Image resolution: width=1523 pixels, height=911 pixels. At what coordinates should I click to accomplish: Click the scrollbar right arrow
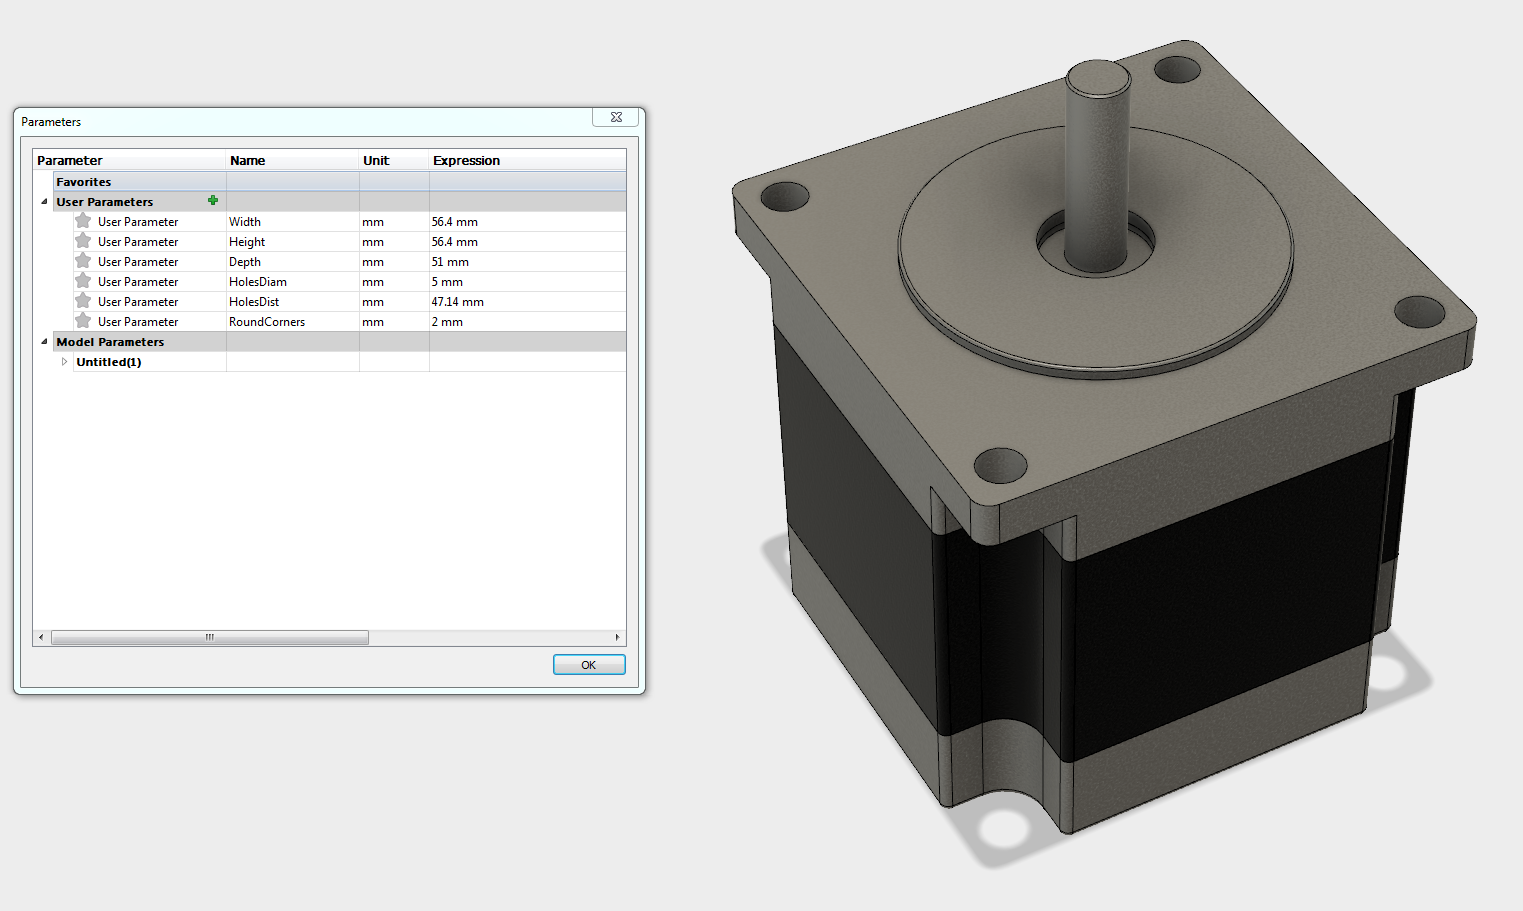pyautogui.click(x=617, y=637)
